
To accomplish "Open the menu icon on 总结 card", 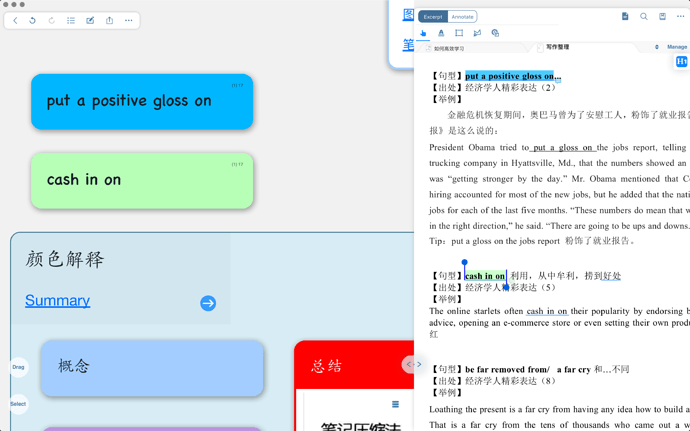I will click(395, 404).
